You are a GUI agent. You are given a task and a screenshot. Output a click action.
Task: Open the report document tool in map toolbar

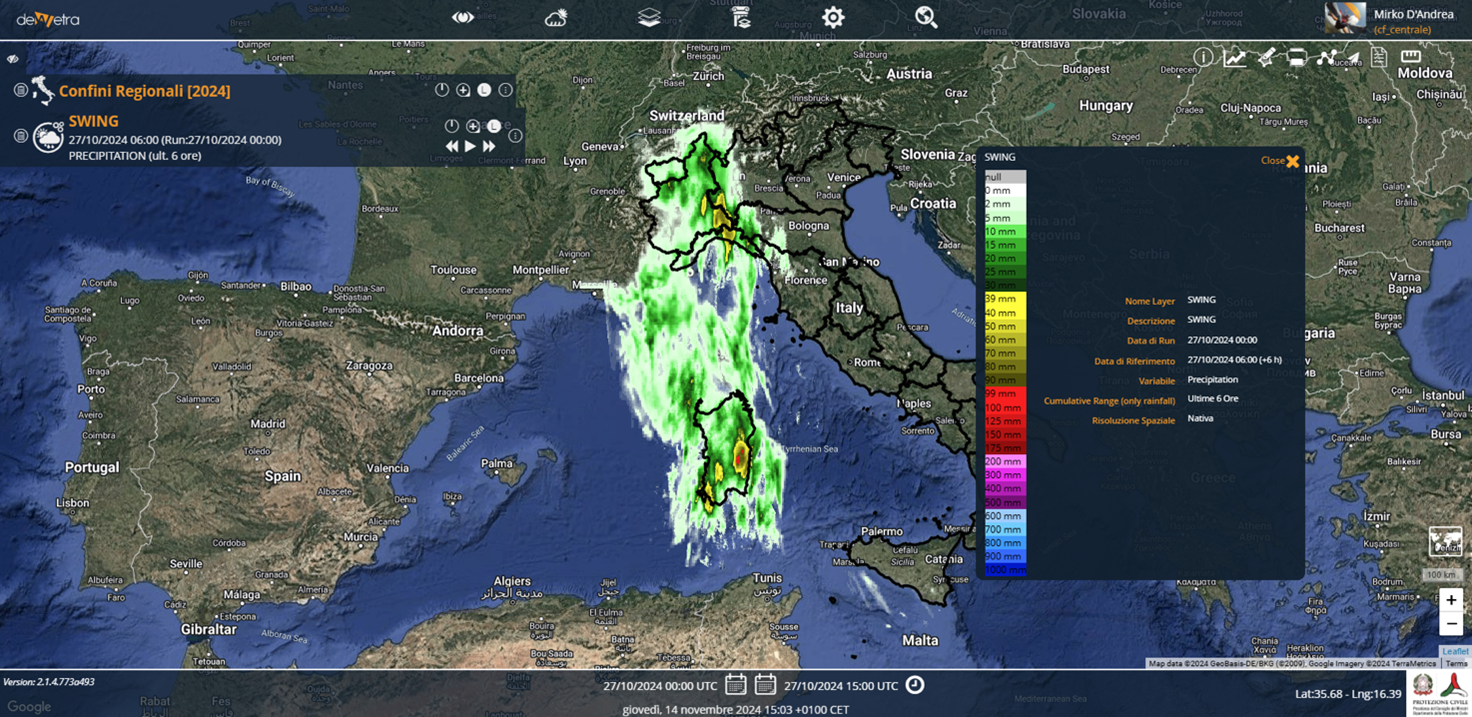[x=1379, y=57]
